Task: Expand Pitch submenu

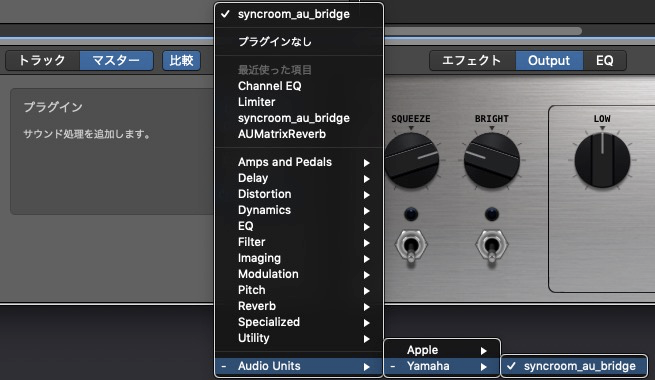Action: 299,290
